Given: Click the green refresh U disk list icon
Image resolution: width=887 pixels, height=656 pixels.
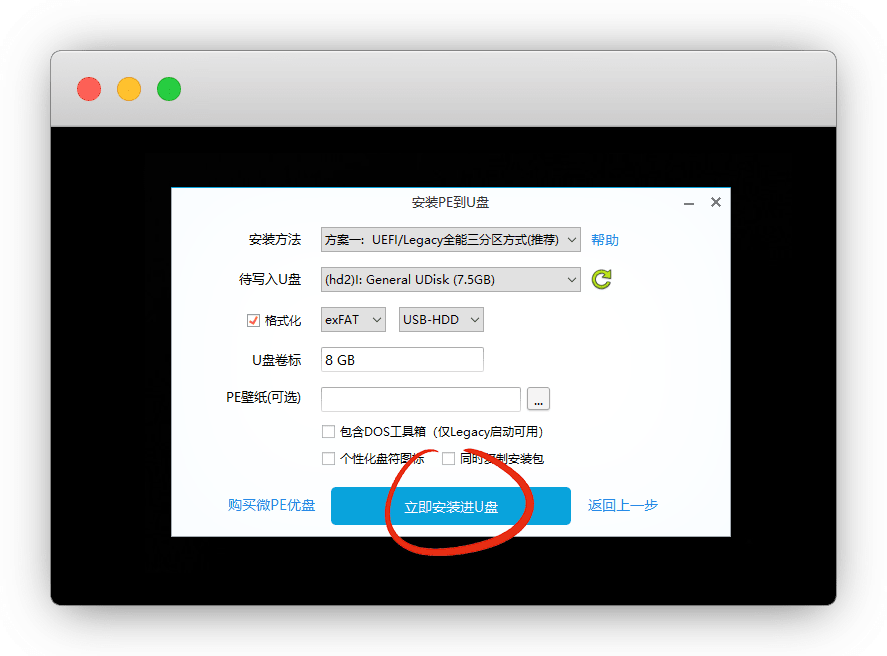Looking at the screenshot, I should (601, 280).
